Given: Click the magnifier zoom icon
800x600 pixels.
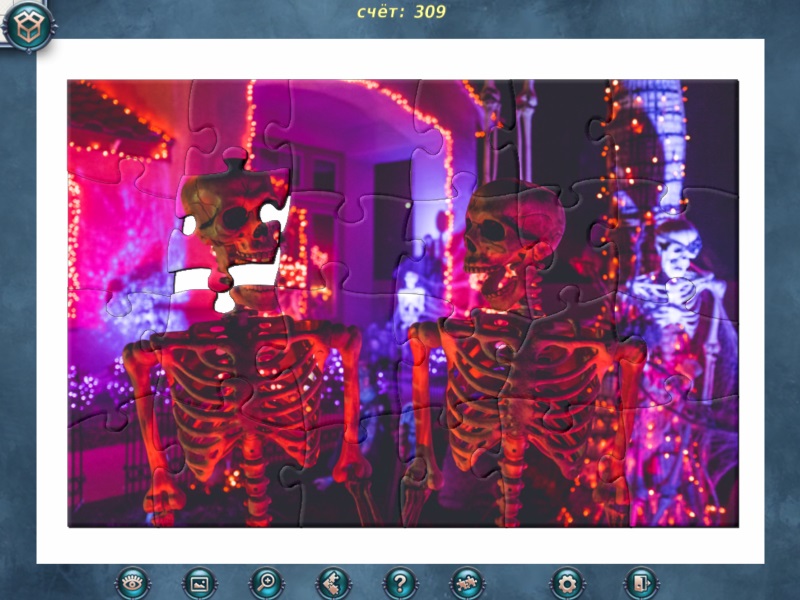Looking at the screenshot, I should (x=266, y=582).
